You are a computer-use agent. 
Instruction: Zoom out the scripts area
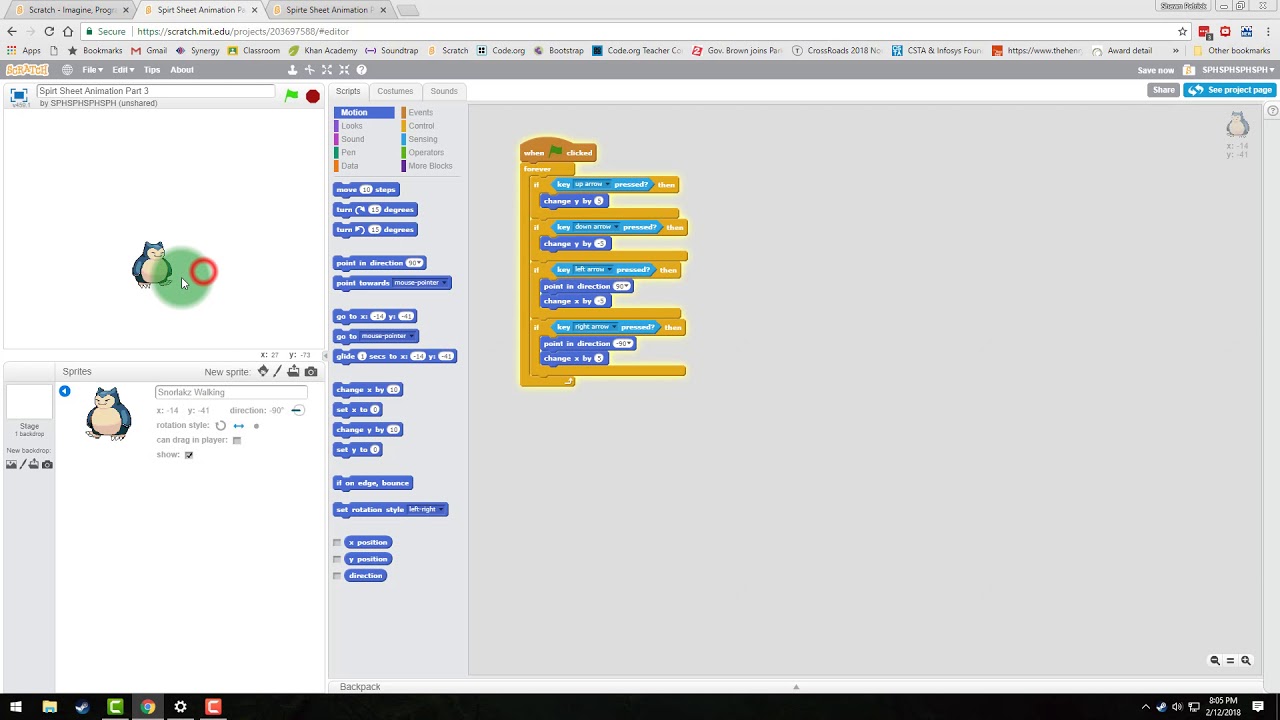[x=1215, y=660]
